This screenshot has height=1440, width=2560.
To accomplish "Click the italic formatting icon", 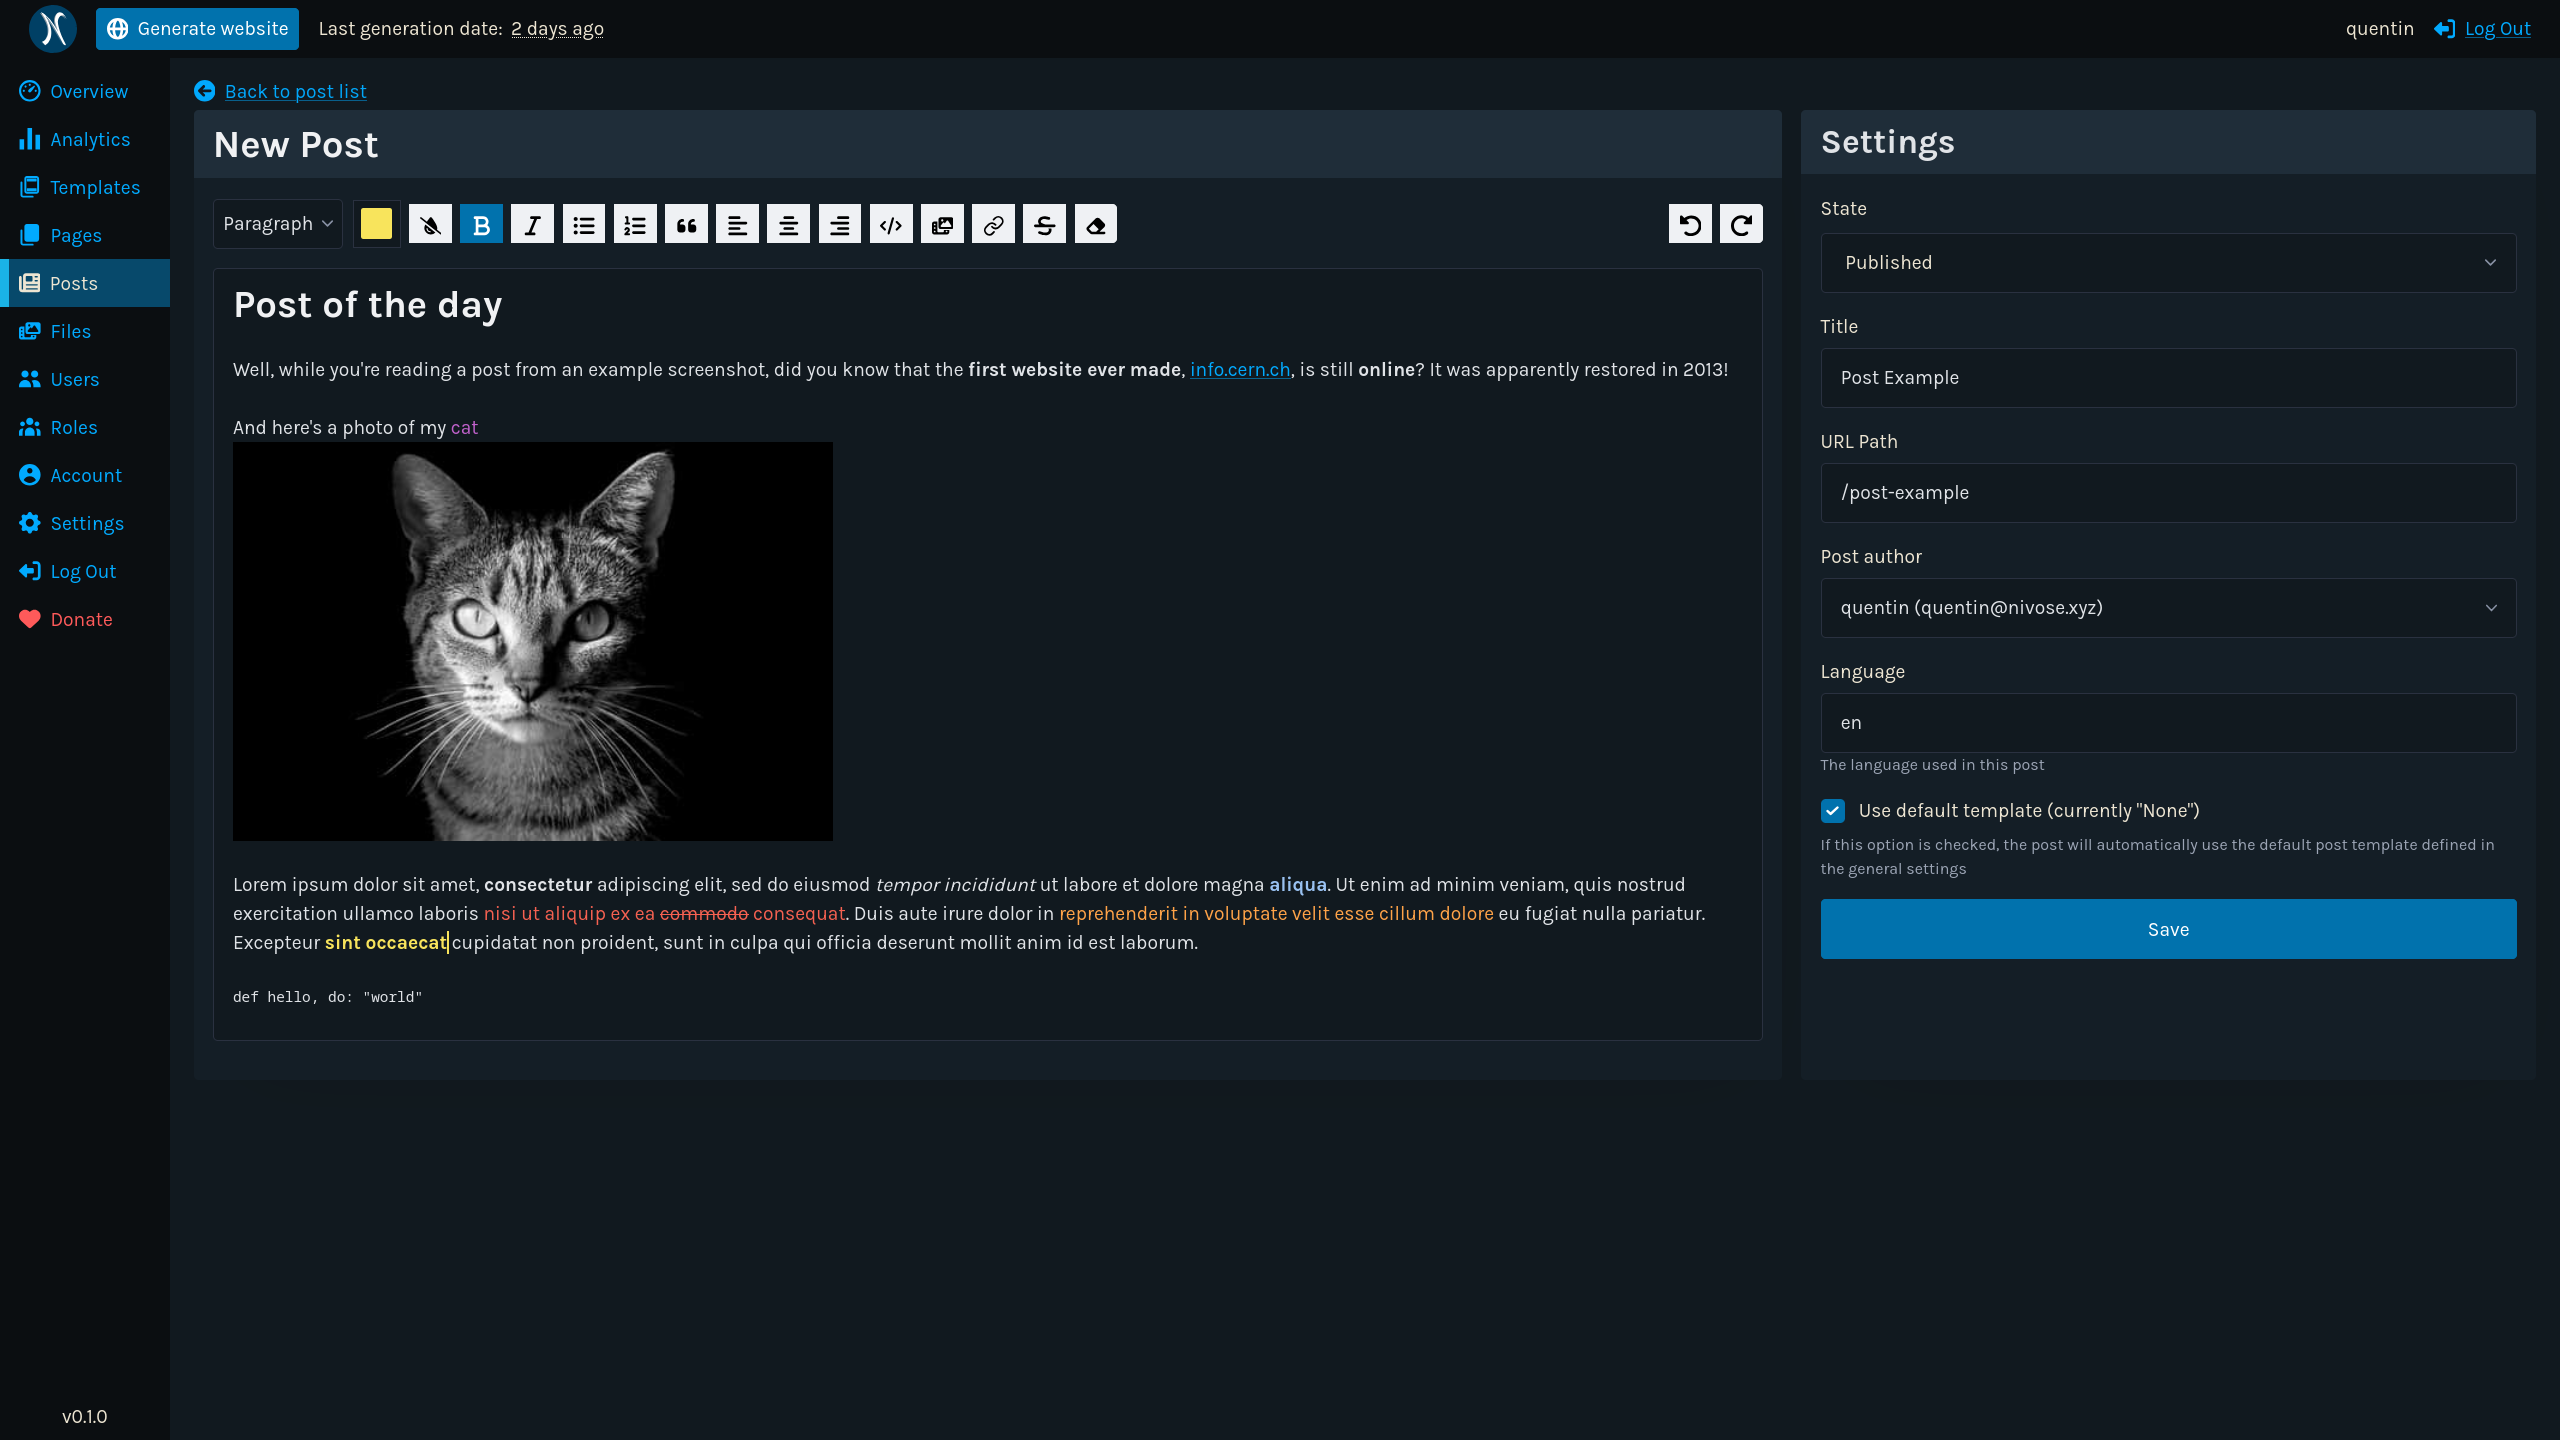I will [532, 225].
